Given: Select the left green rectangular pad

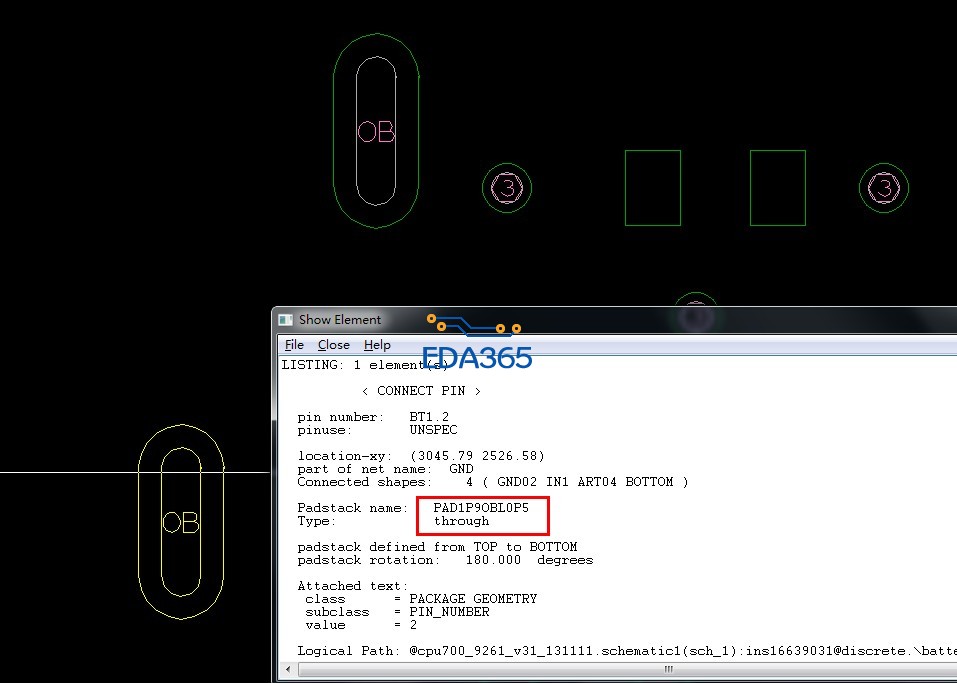Looking at the screenshot, I should [652, 188].
